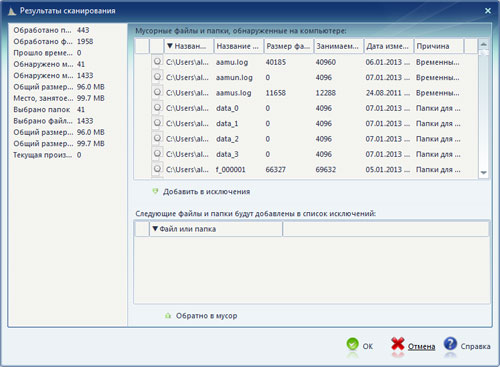The image size is (500, 367).
Task: Select the aamu.log file name cell
Action: coord(232,62)
